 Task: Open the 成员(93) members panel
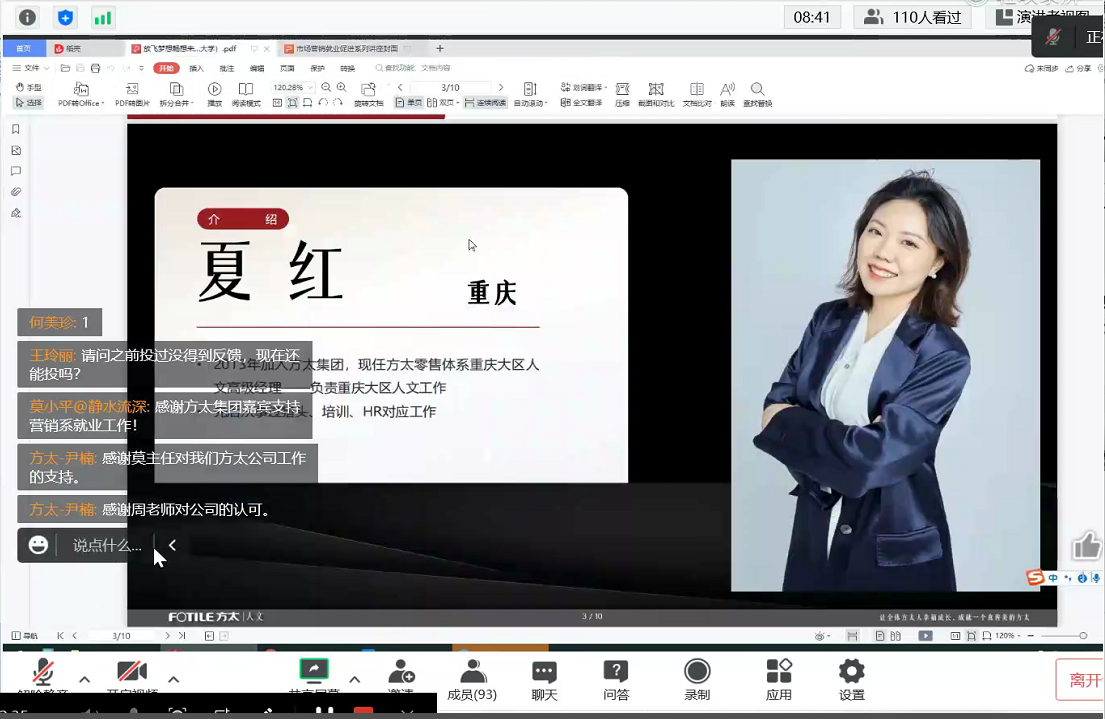tap(472, 678)
